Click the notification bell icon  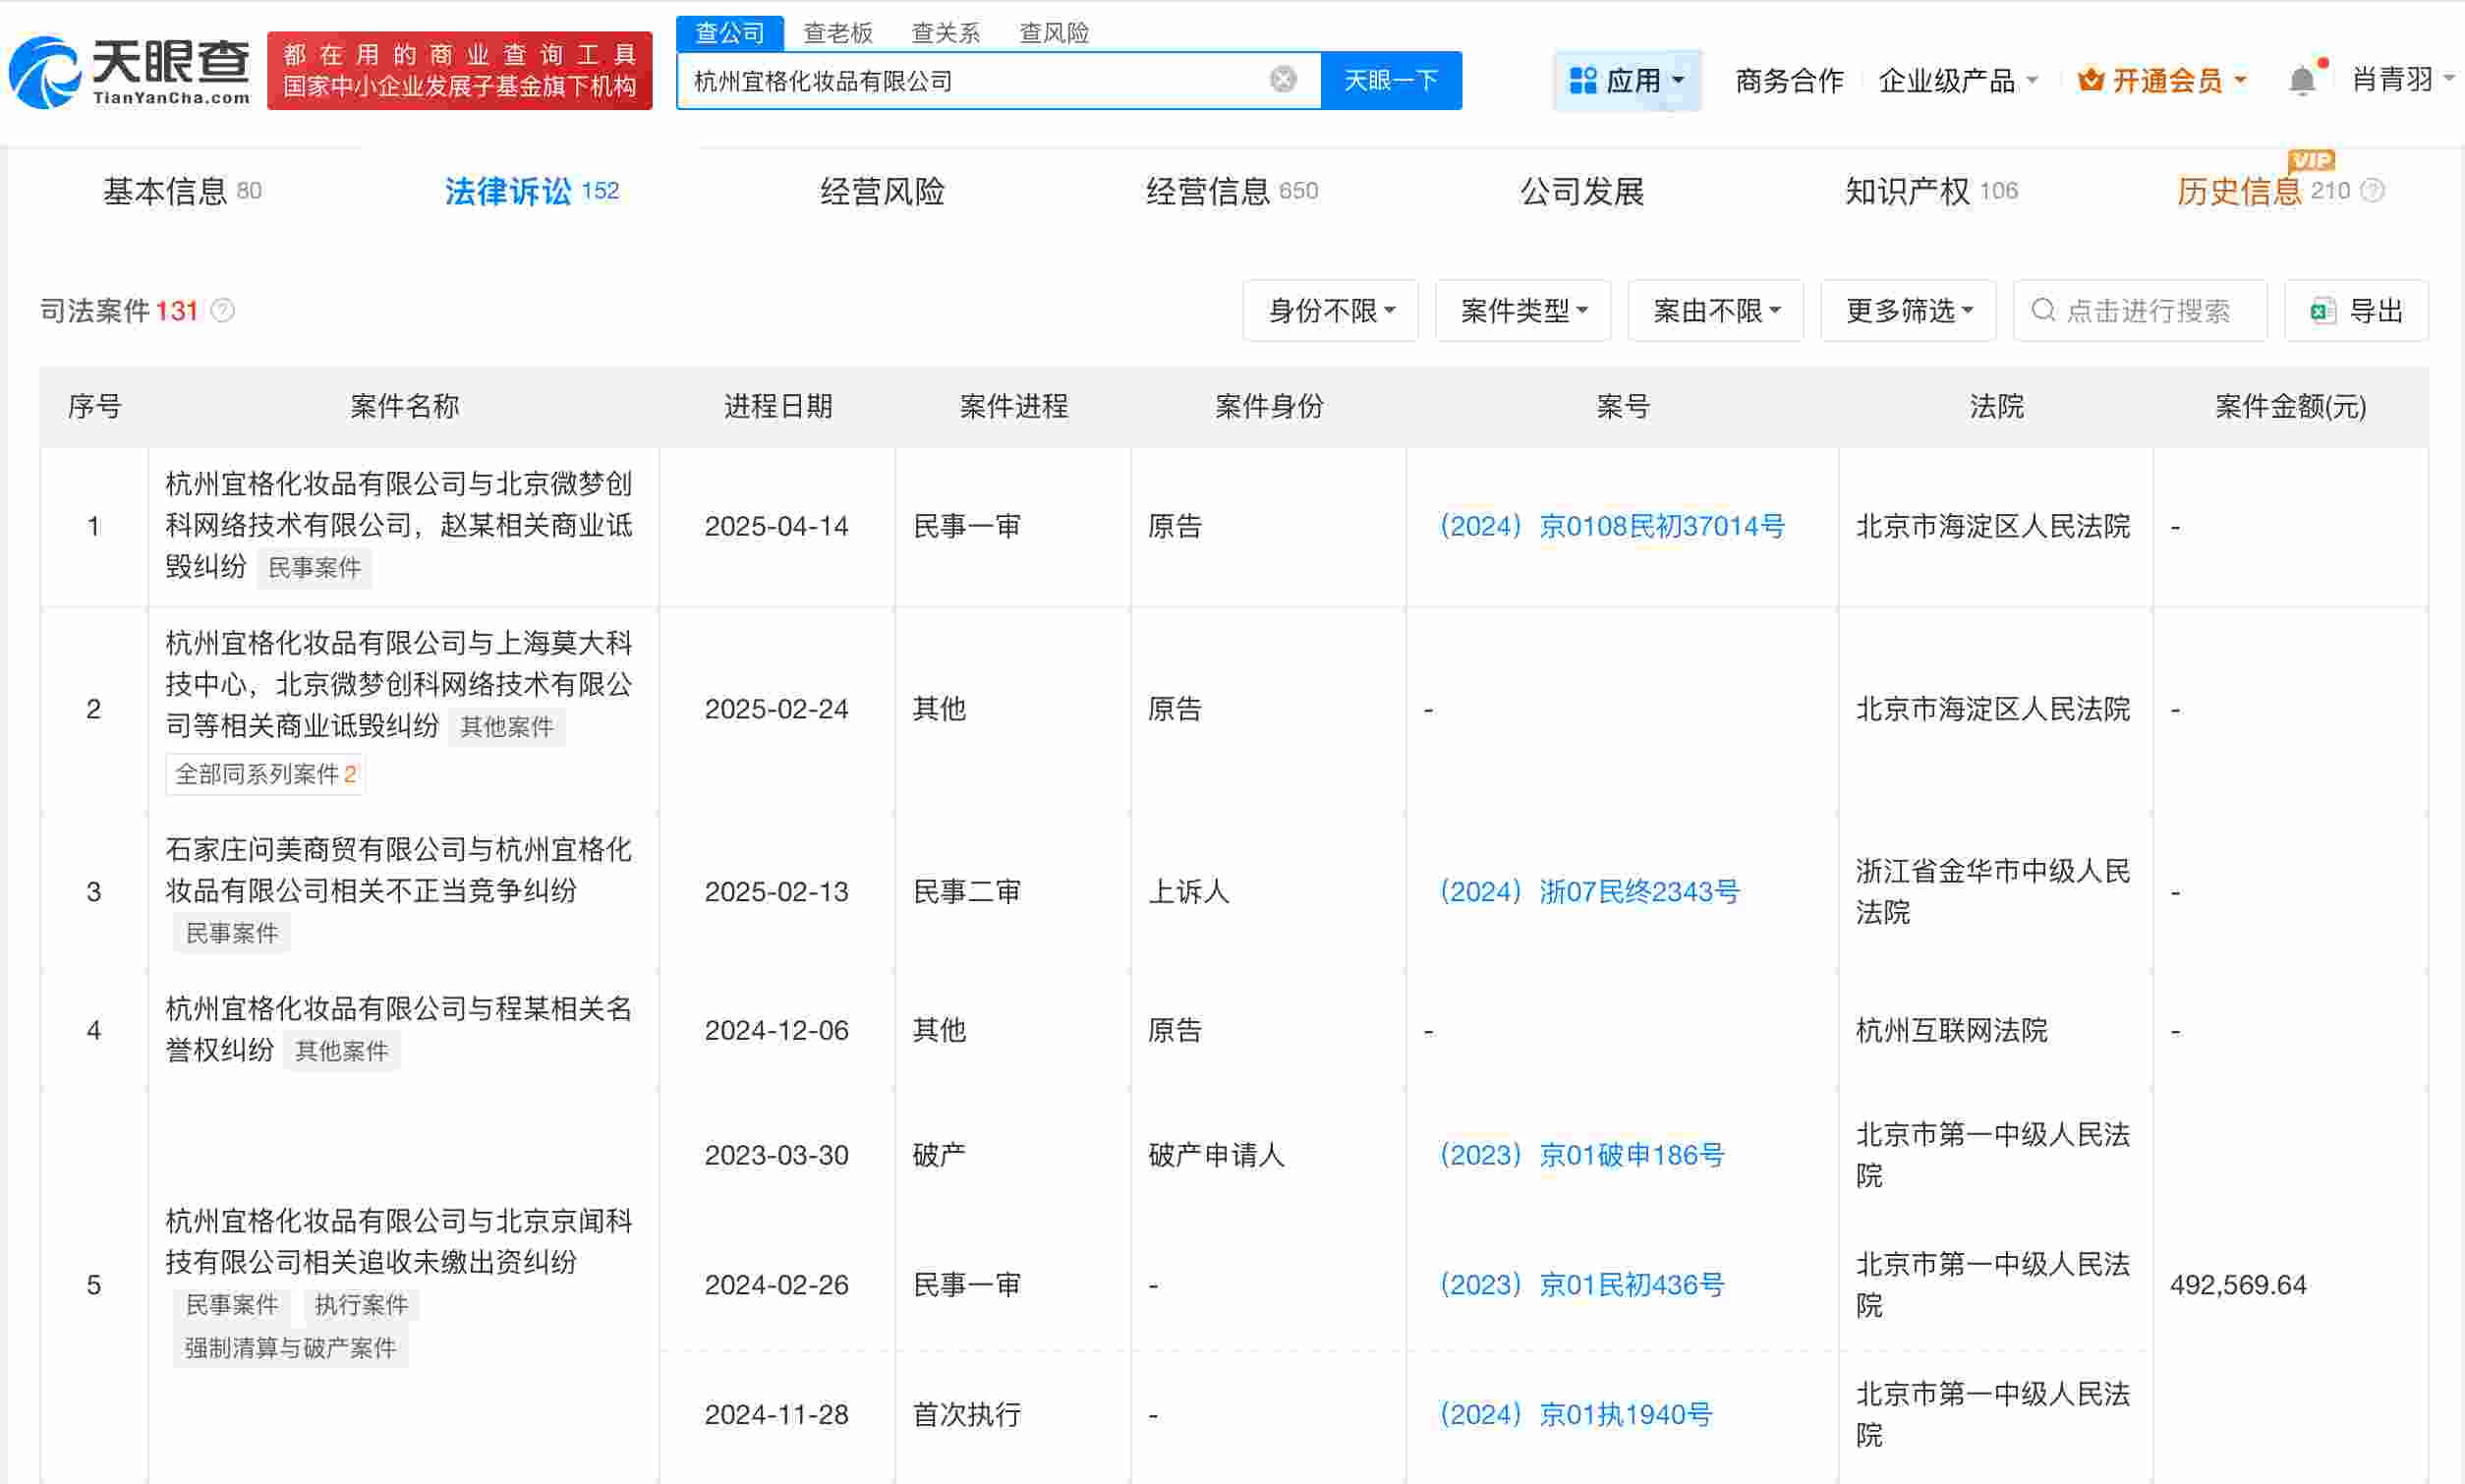click(2303, 78)
